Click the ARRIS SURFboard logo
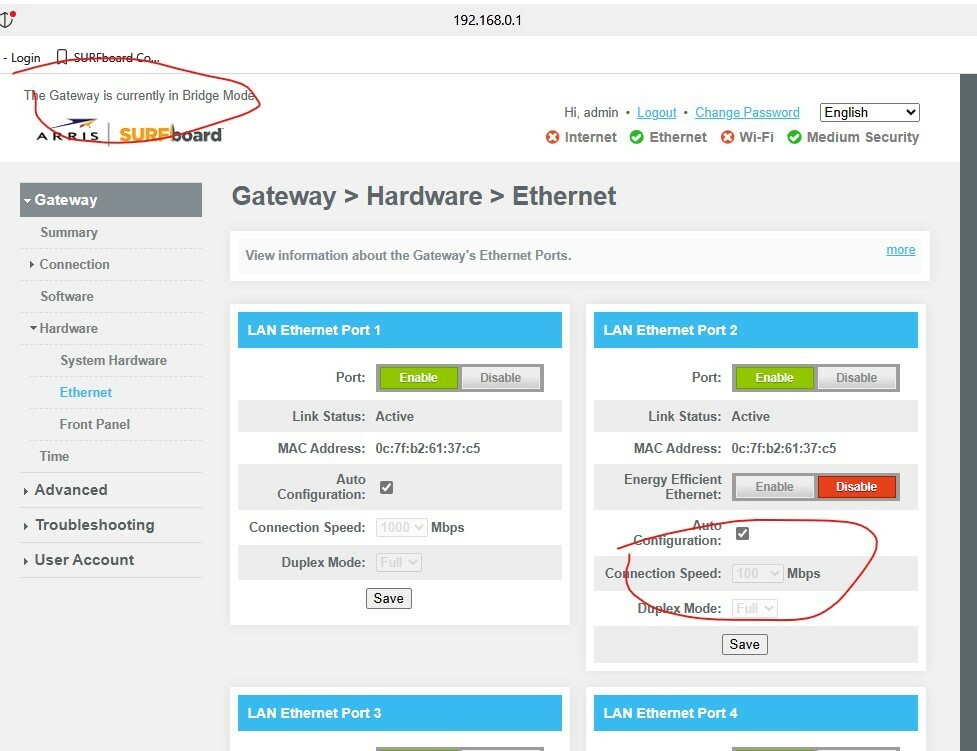Viewport: 977px width, 751px height. pos(130,133)
